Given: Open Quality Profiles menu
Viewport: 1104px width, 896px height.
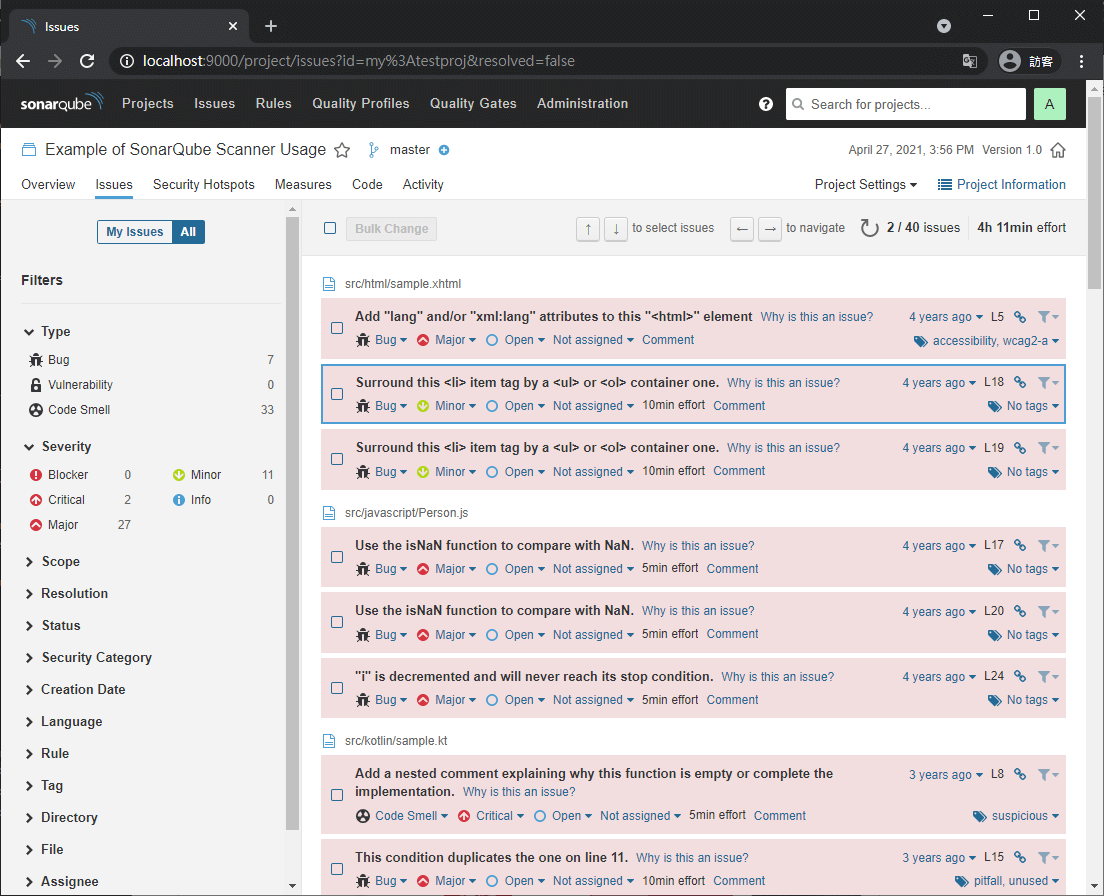Looking at the screenshot, I should click(360, 103).
